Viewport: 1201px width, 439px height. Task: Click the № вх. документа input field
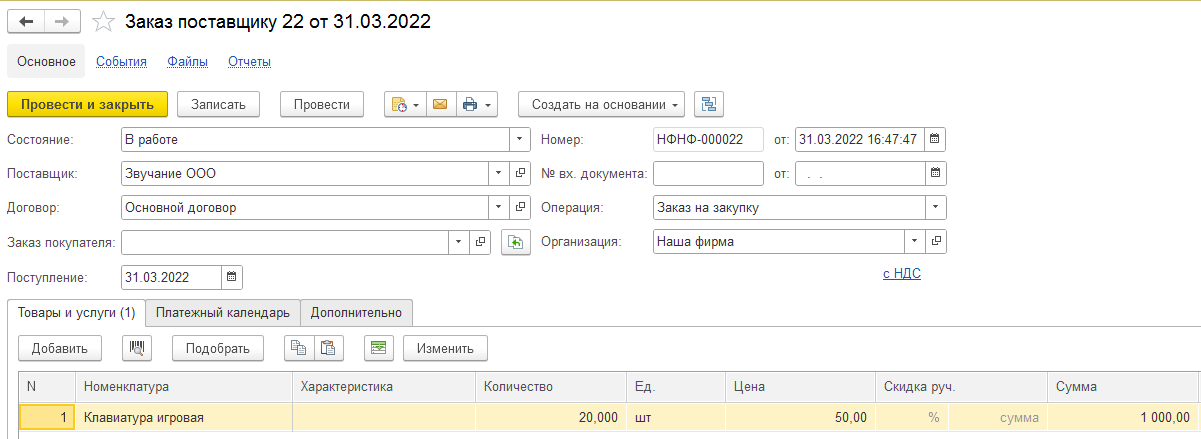tap(707, 174)
